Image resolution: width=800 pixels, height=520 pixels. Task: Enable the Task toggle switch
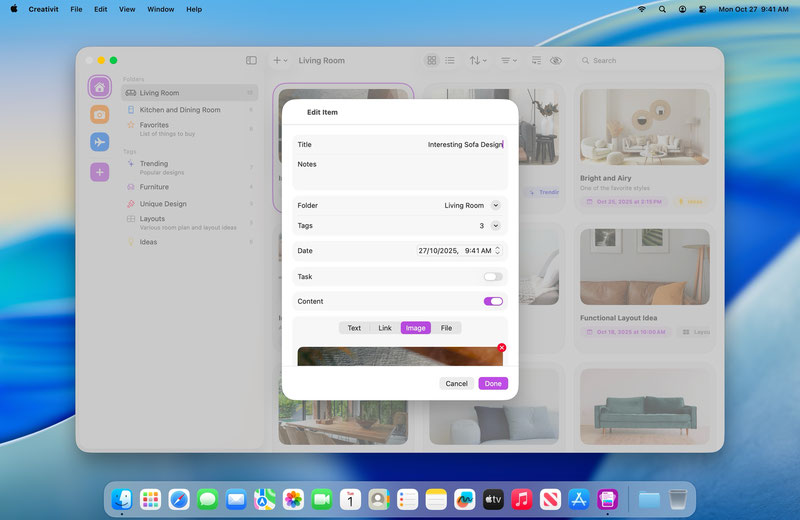(x=493, y=277)
